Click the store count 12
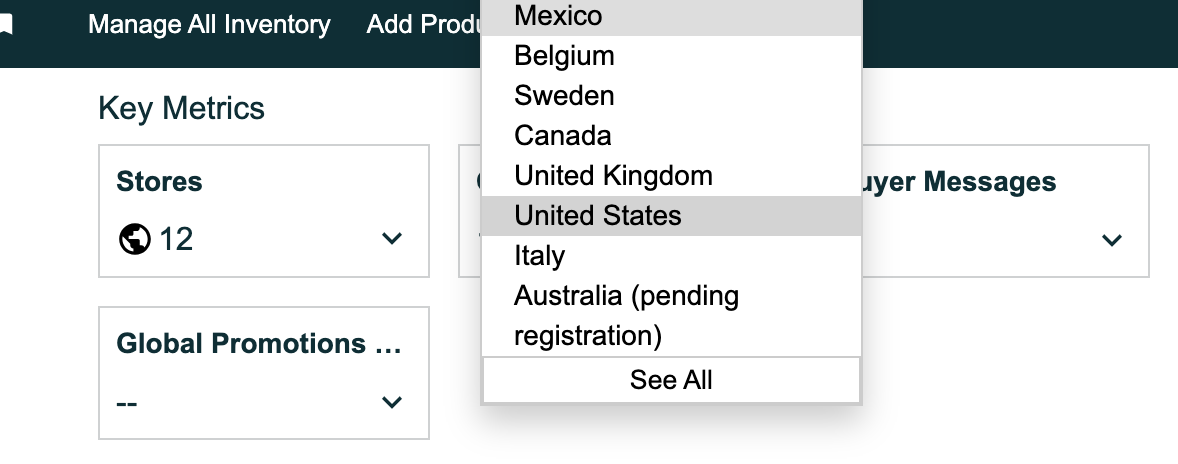Viewport: 1178px width, 464px height. 177,240
